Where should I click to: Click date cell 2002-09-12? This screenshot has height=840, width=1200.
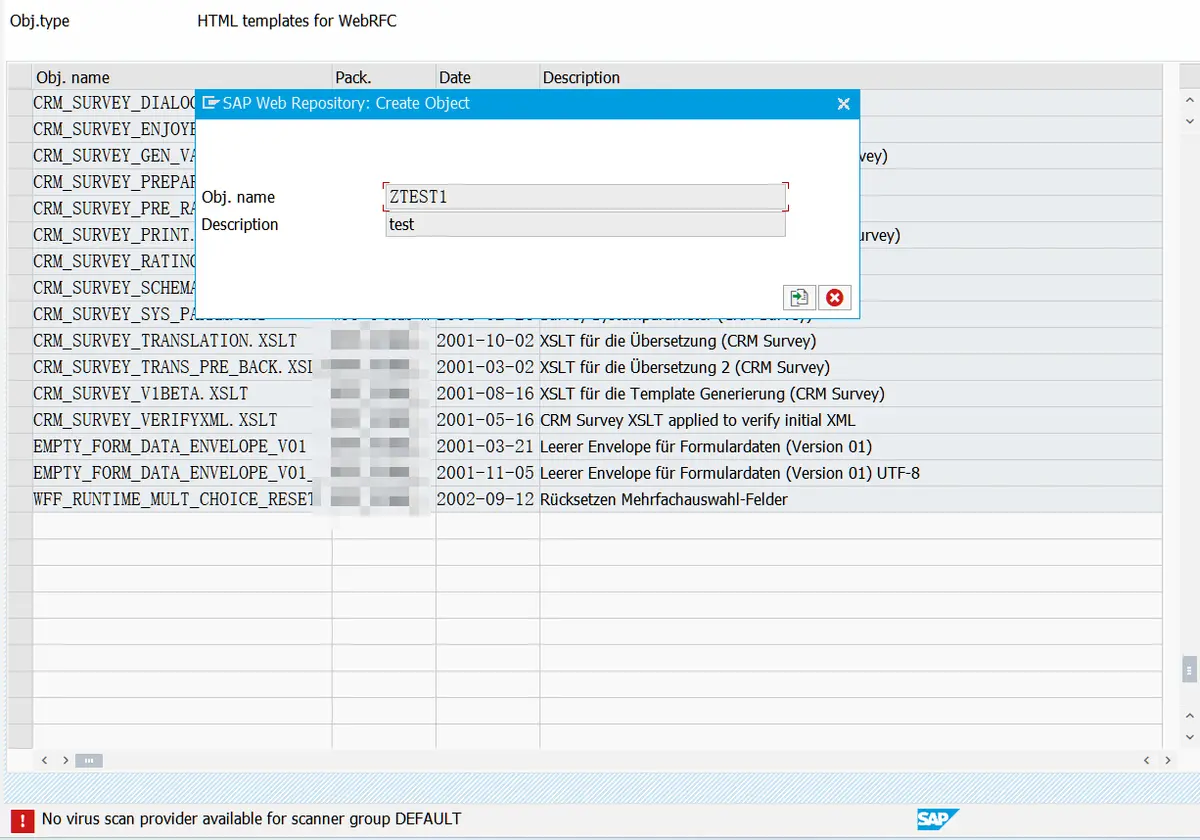(486, 499)
